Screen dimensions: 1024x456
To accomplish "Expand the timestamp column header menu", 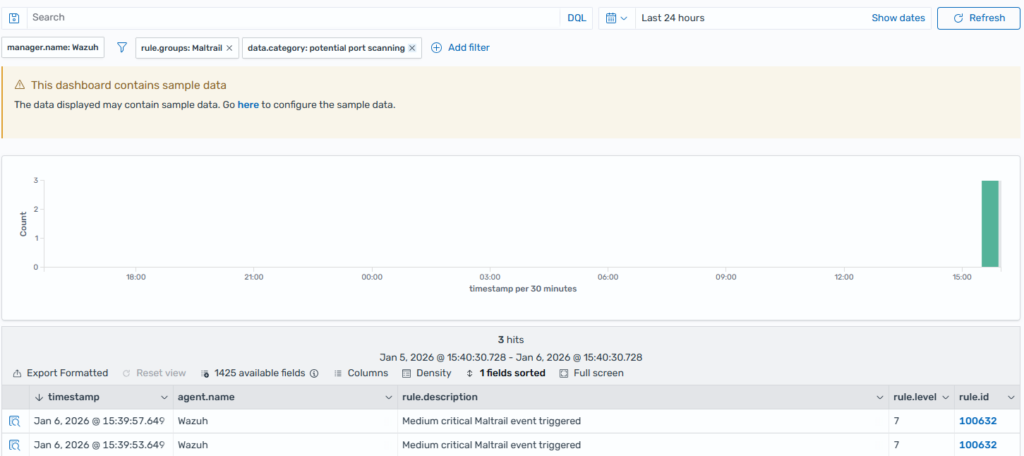I will (x=162, y=397).
